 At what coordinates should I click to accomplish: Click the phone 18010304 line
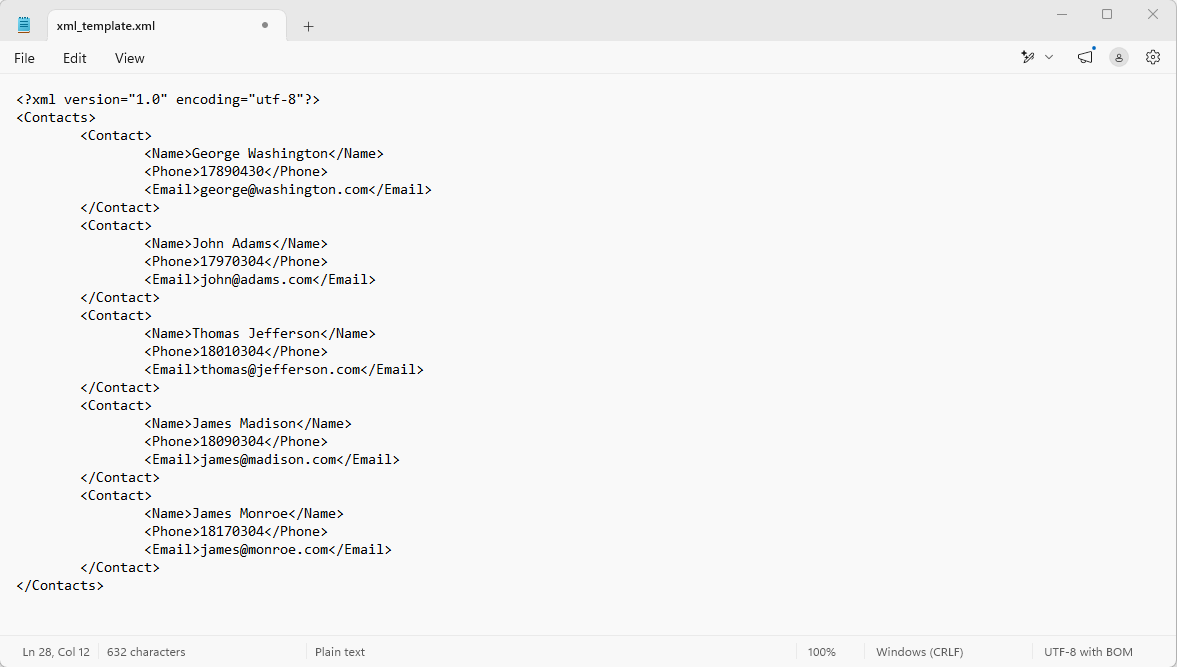point(236,351)
